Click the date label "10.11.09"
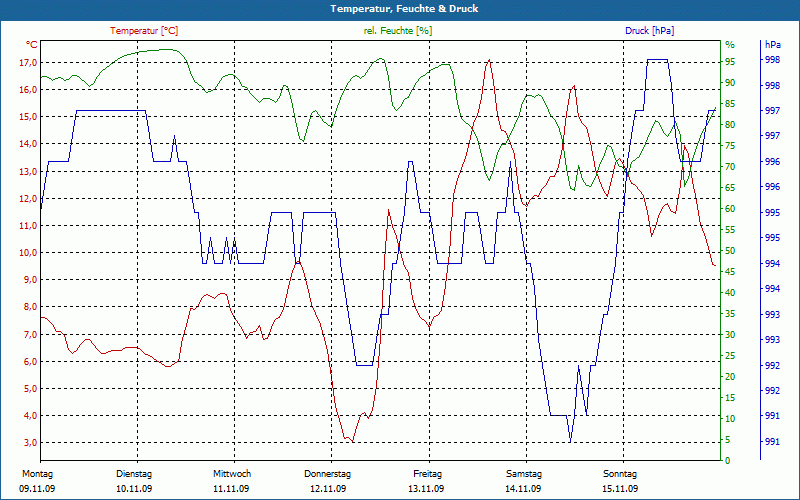Screen dimensions: 800x500 pos(134,489)
